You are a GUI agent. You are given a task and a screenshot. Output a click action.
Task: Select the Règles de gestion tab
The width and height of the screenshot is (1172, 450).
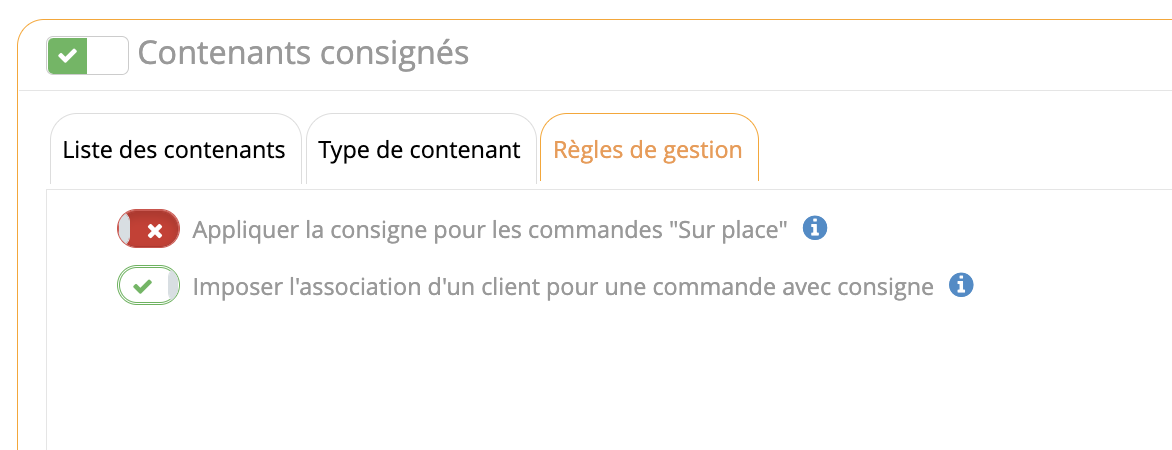pos(648,151)
